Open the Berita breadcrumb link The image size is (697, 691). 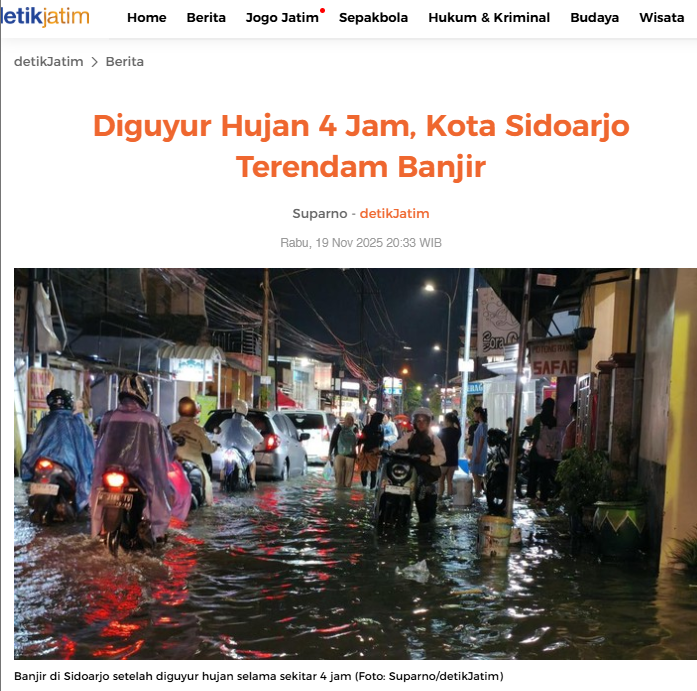coord(124,61)
